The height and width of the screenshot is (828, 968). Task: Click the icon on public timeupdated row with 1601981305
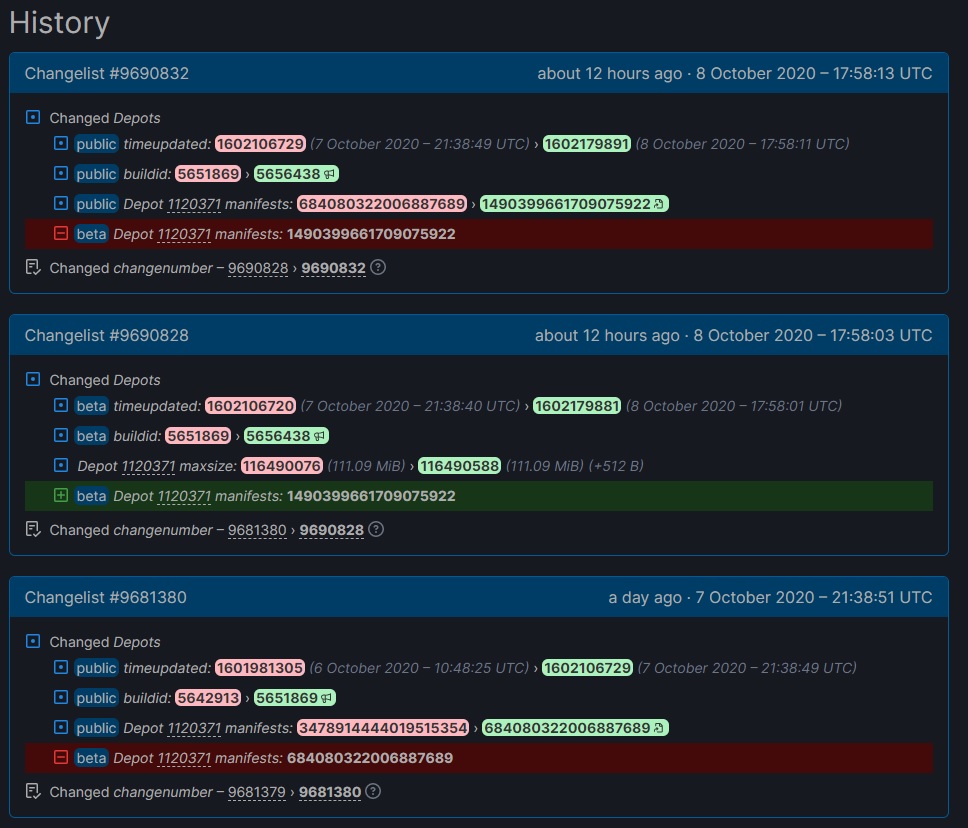tap(60, 667)
